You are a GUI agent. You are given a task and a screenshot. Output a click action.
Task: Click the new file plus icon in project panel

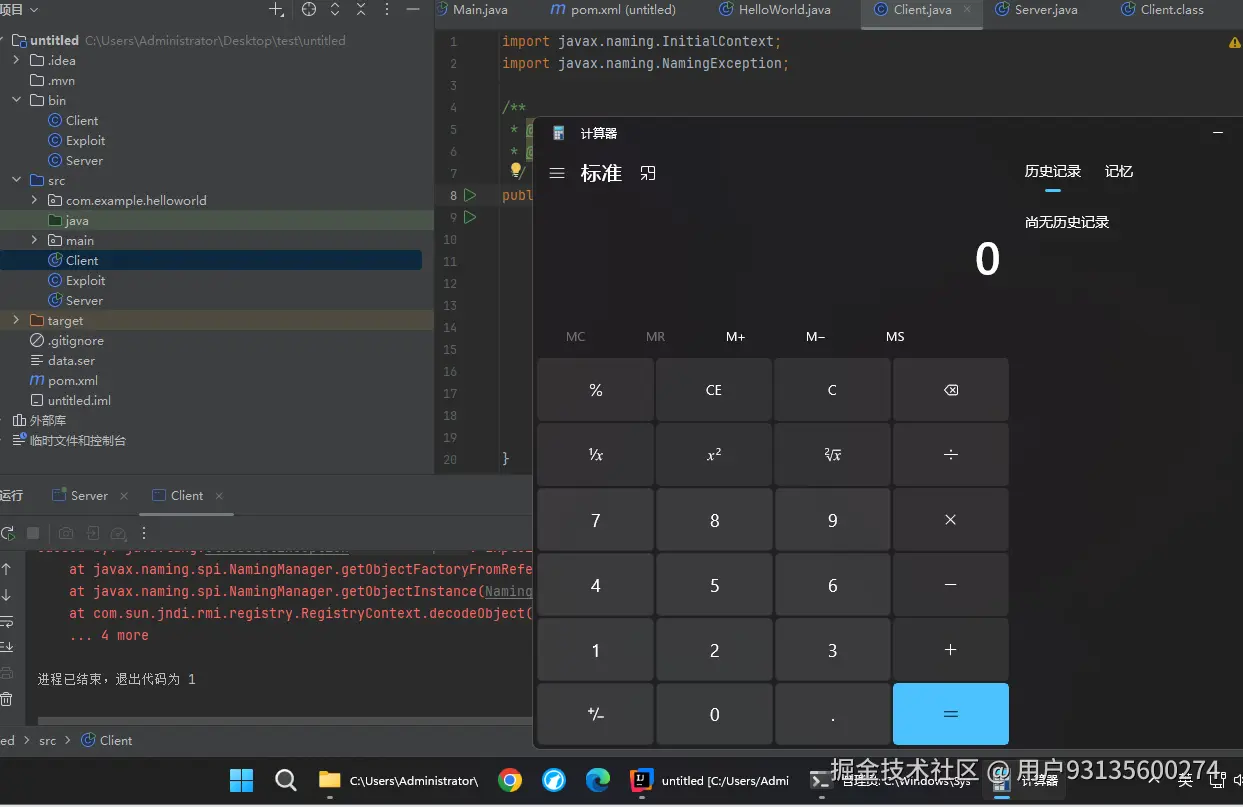coord(277,9)
